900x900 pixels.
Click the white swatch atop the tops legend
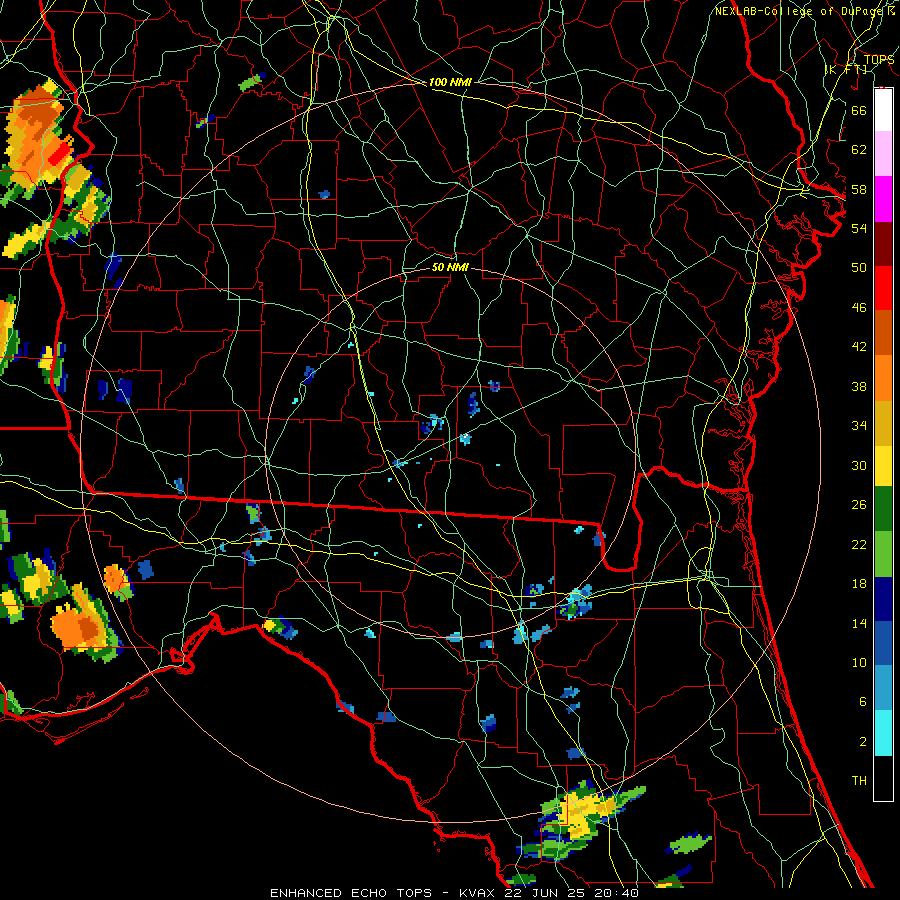click(883, 110)
